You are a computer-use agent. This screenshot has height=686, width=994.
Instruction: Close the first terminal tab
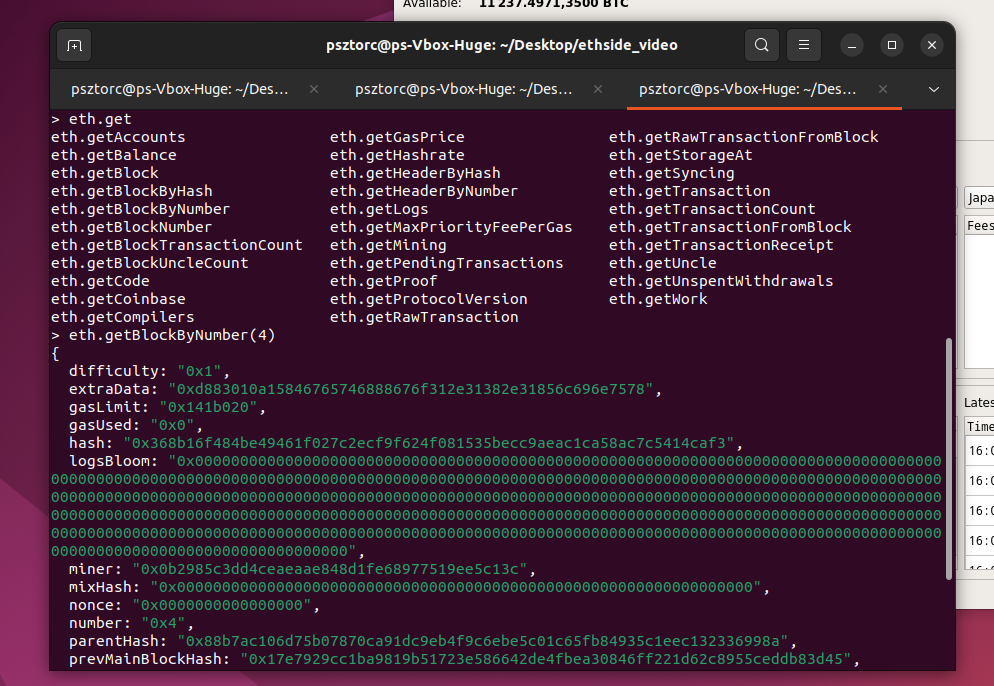click(314, 89)
